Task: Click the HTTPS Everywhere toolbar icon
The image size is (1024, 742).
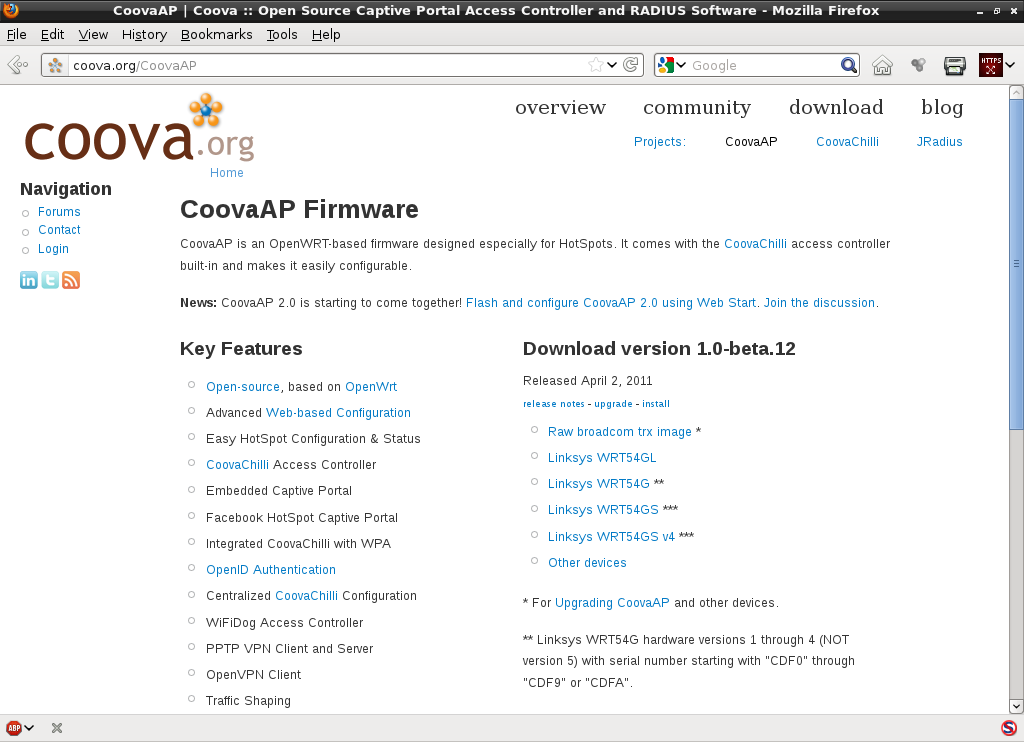Action: (990, 65)
